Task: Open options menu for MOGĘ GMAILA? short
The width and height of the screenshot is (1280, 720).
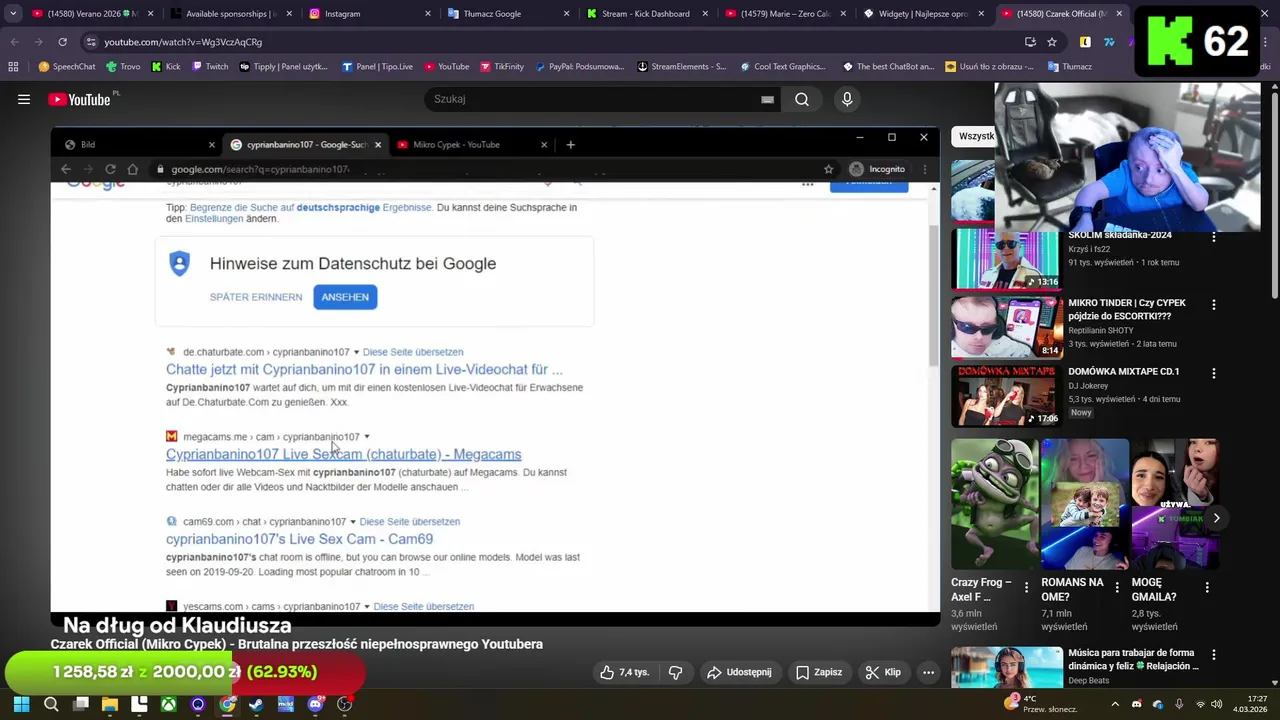Action: (x=1207, y=588)
